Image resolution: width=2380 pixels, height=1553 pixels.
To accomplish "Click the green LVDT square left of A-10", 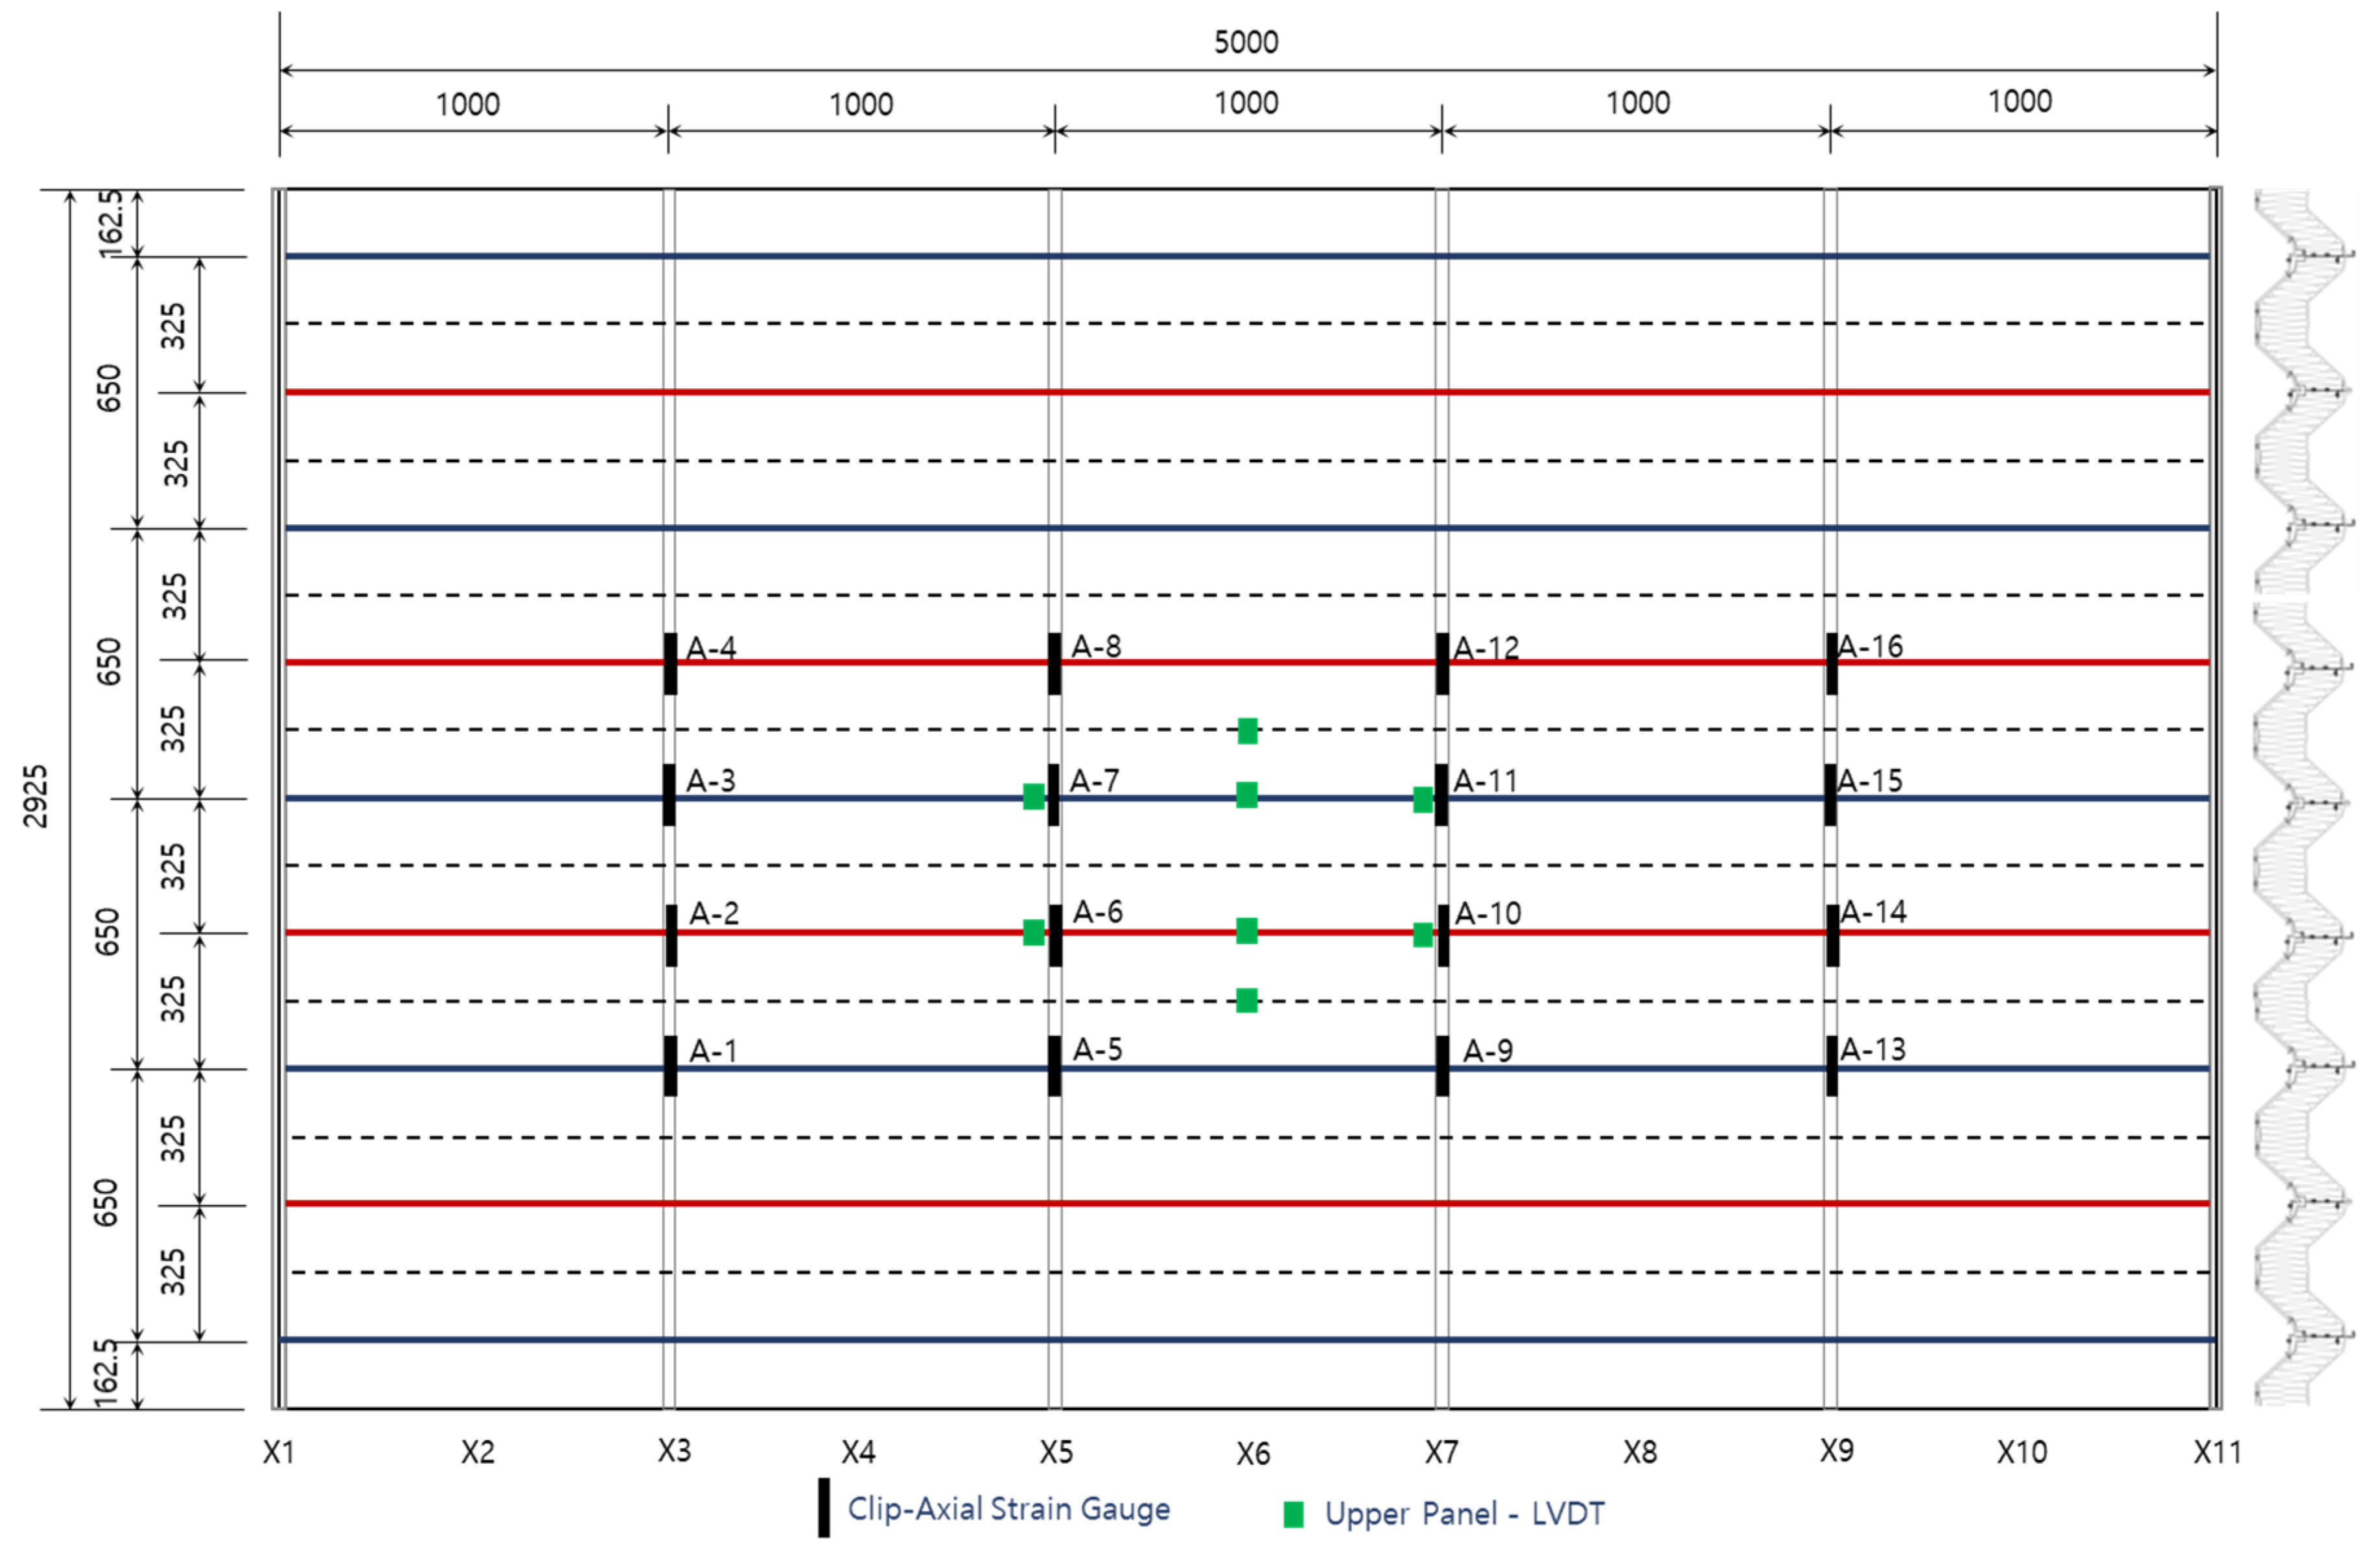I will (1423, 935).
